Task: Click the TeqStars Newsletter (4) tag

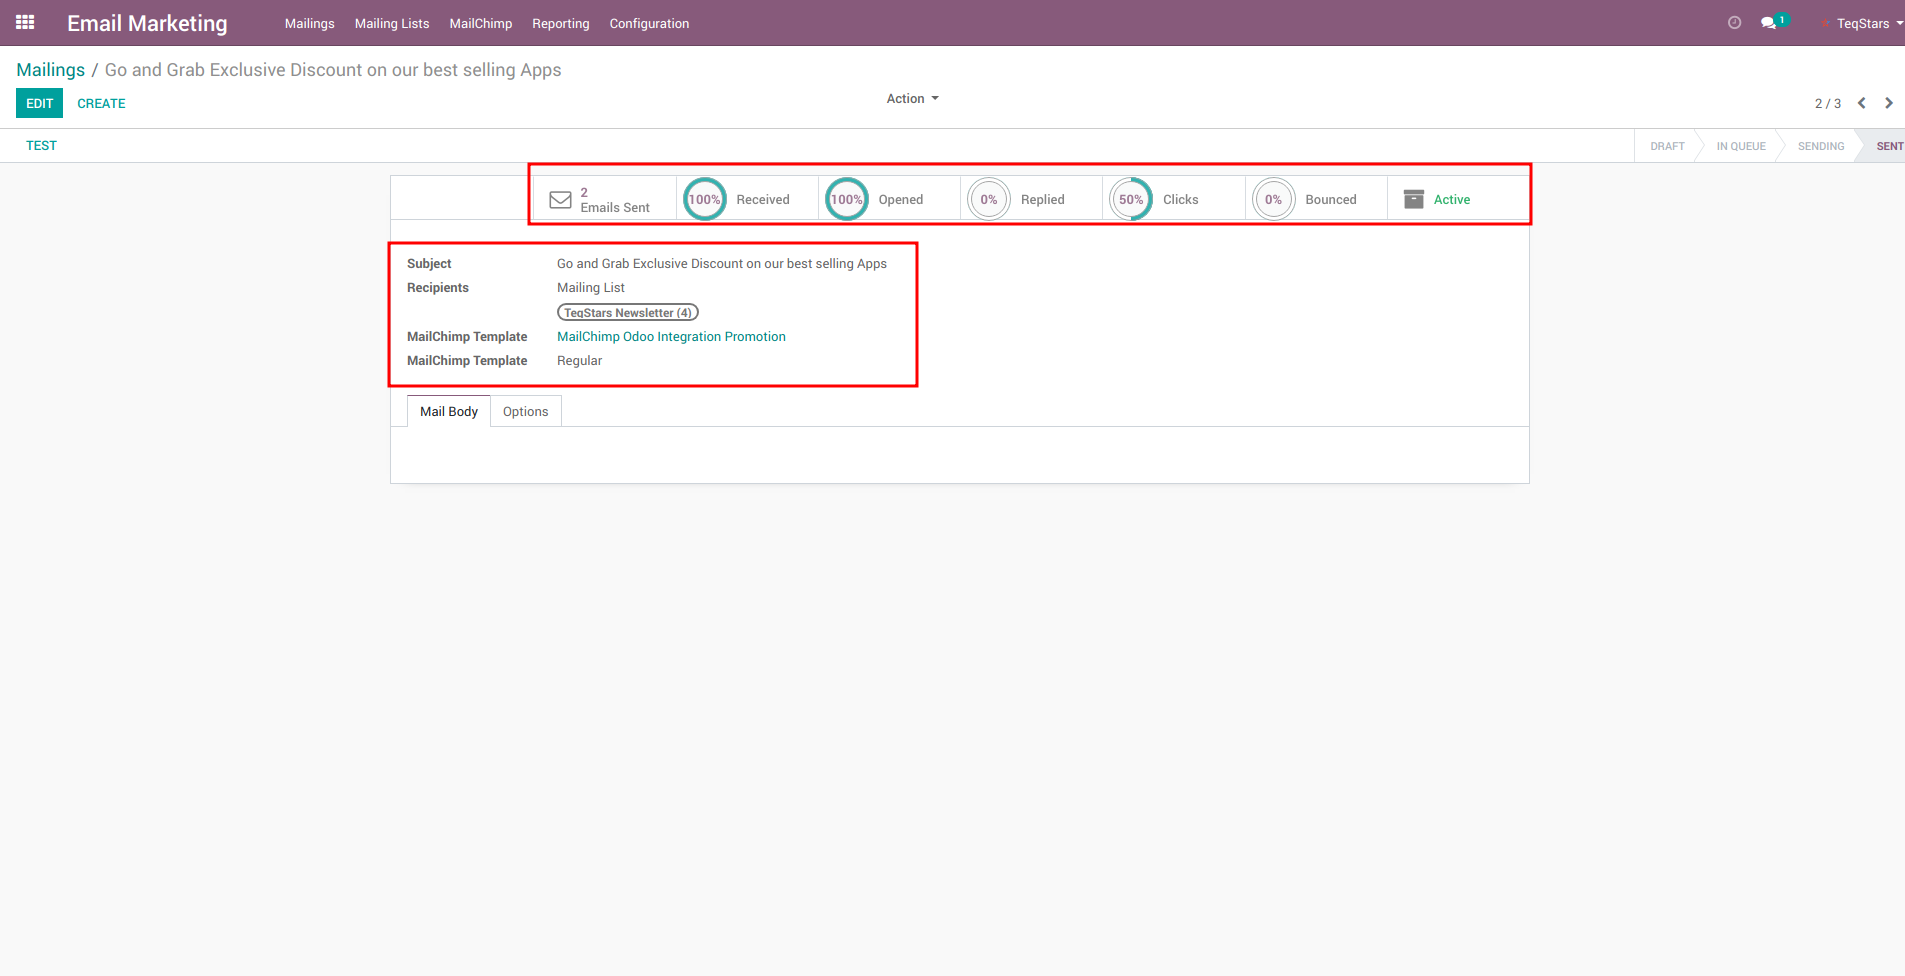Action: click(x=627, y=313)
